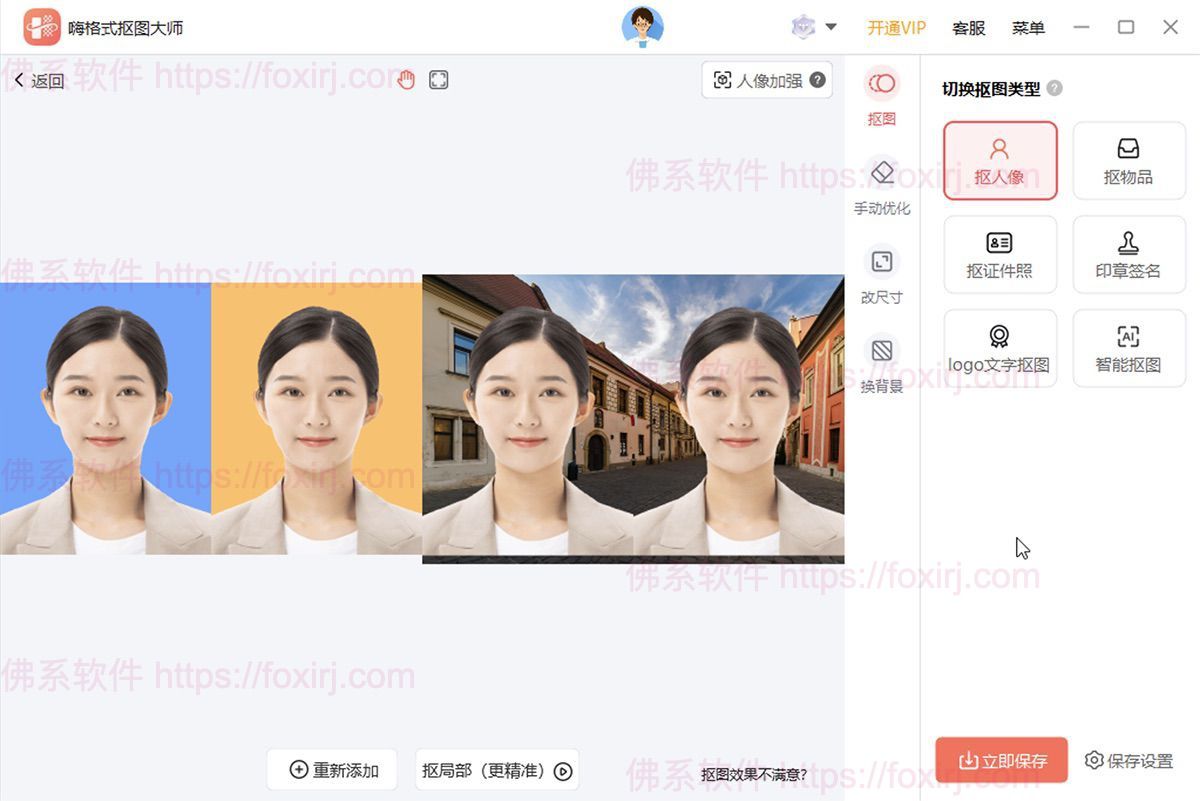Open the 手动优化 manual optimization tool
This screenshot has width=1200, height=801.
coord(881,185)
